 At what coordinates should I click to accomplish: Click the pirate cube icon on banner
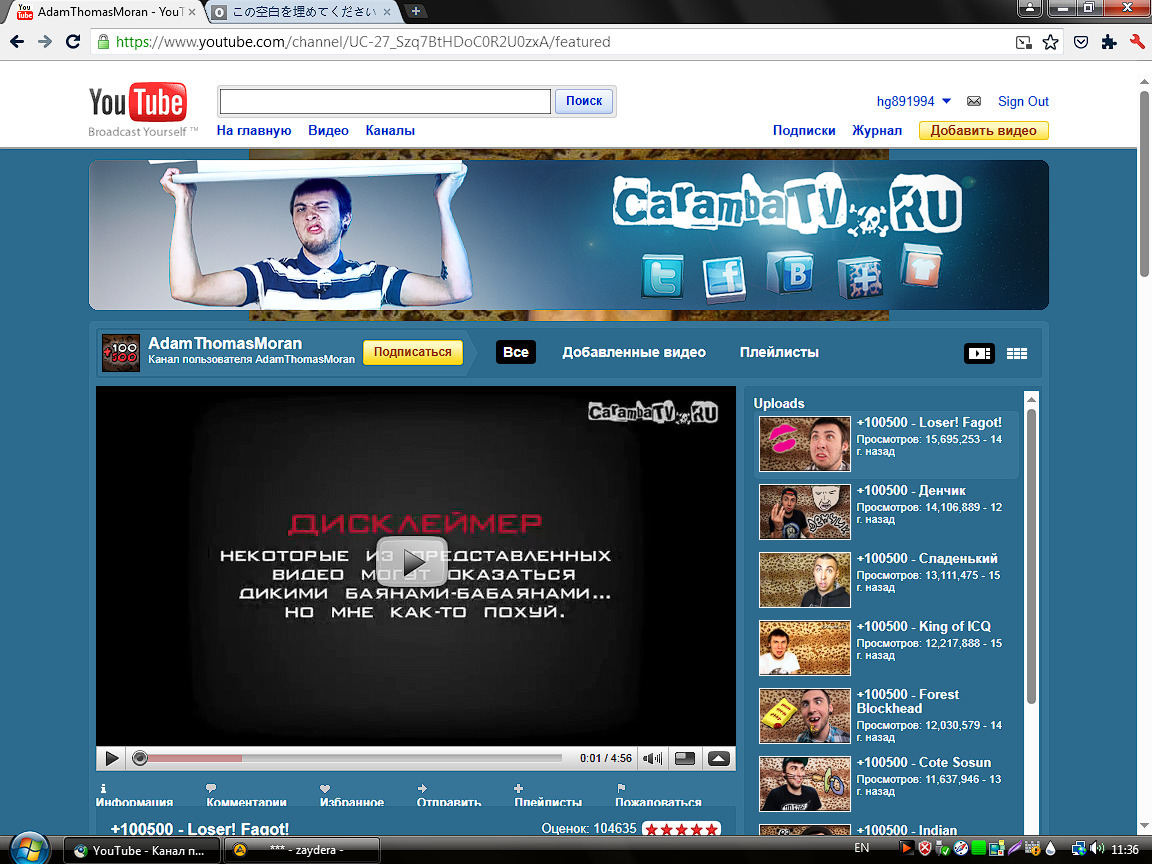click(860, 278)
